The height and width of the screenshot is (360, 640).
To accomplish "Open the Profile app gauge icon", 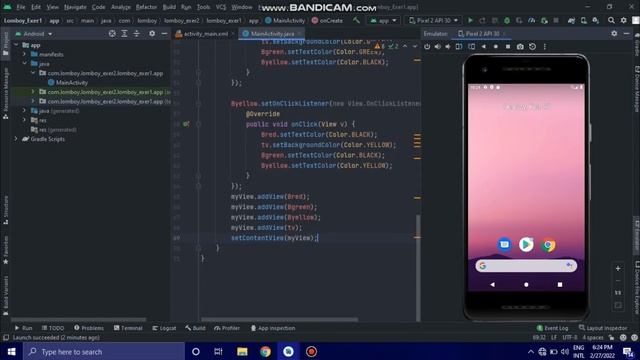I will click(531, 20).
